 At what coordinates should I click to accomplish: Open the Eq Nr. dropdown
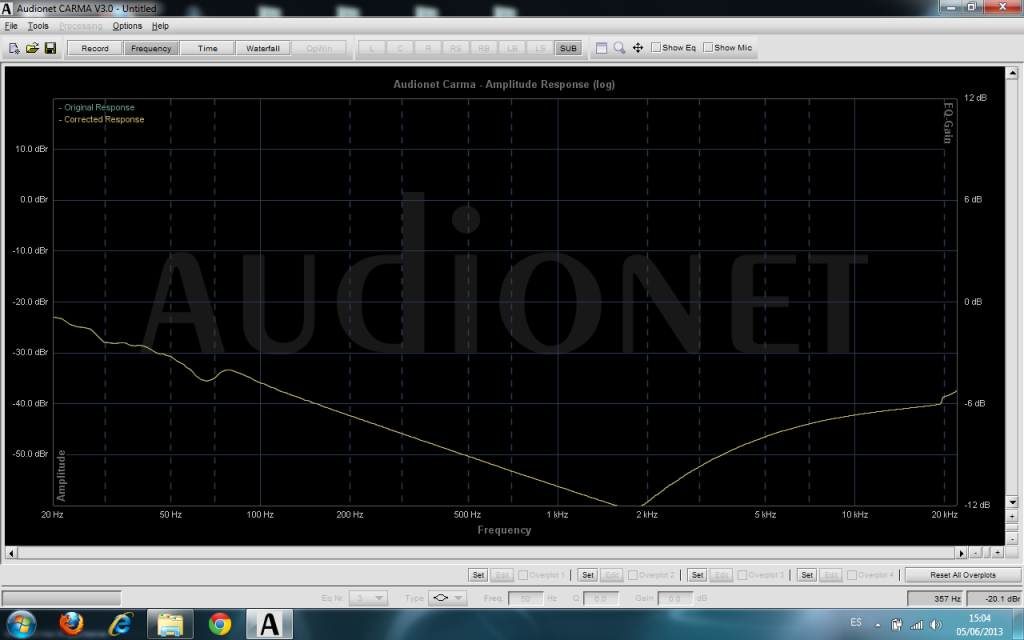368,598
